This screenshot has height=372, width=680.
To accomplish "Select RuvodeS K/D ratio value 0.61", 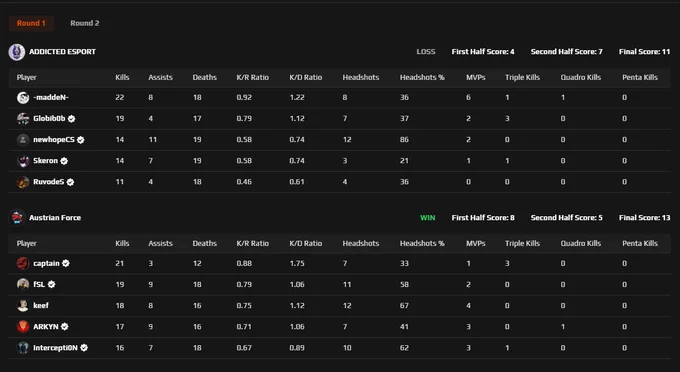I will (297, 182).
